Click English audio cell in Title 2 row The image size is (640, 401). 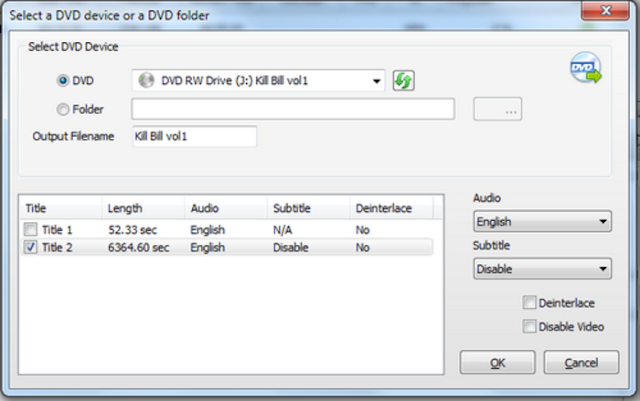(x=208, y=247)
